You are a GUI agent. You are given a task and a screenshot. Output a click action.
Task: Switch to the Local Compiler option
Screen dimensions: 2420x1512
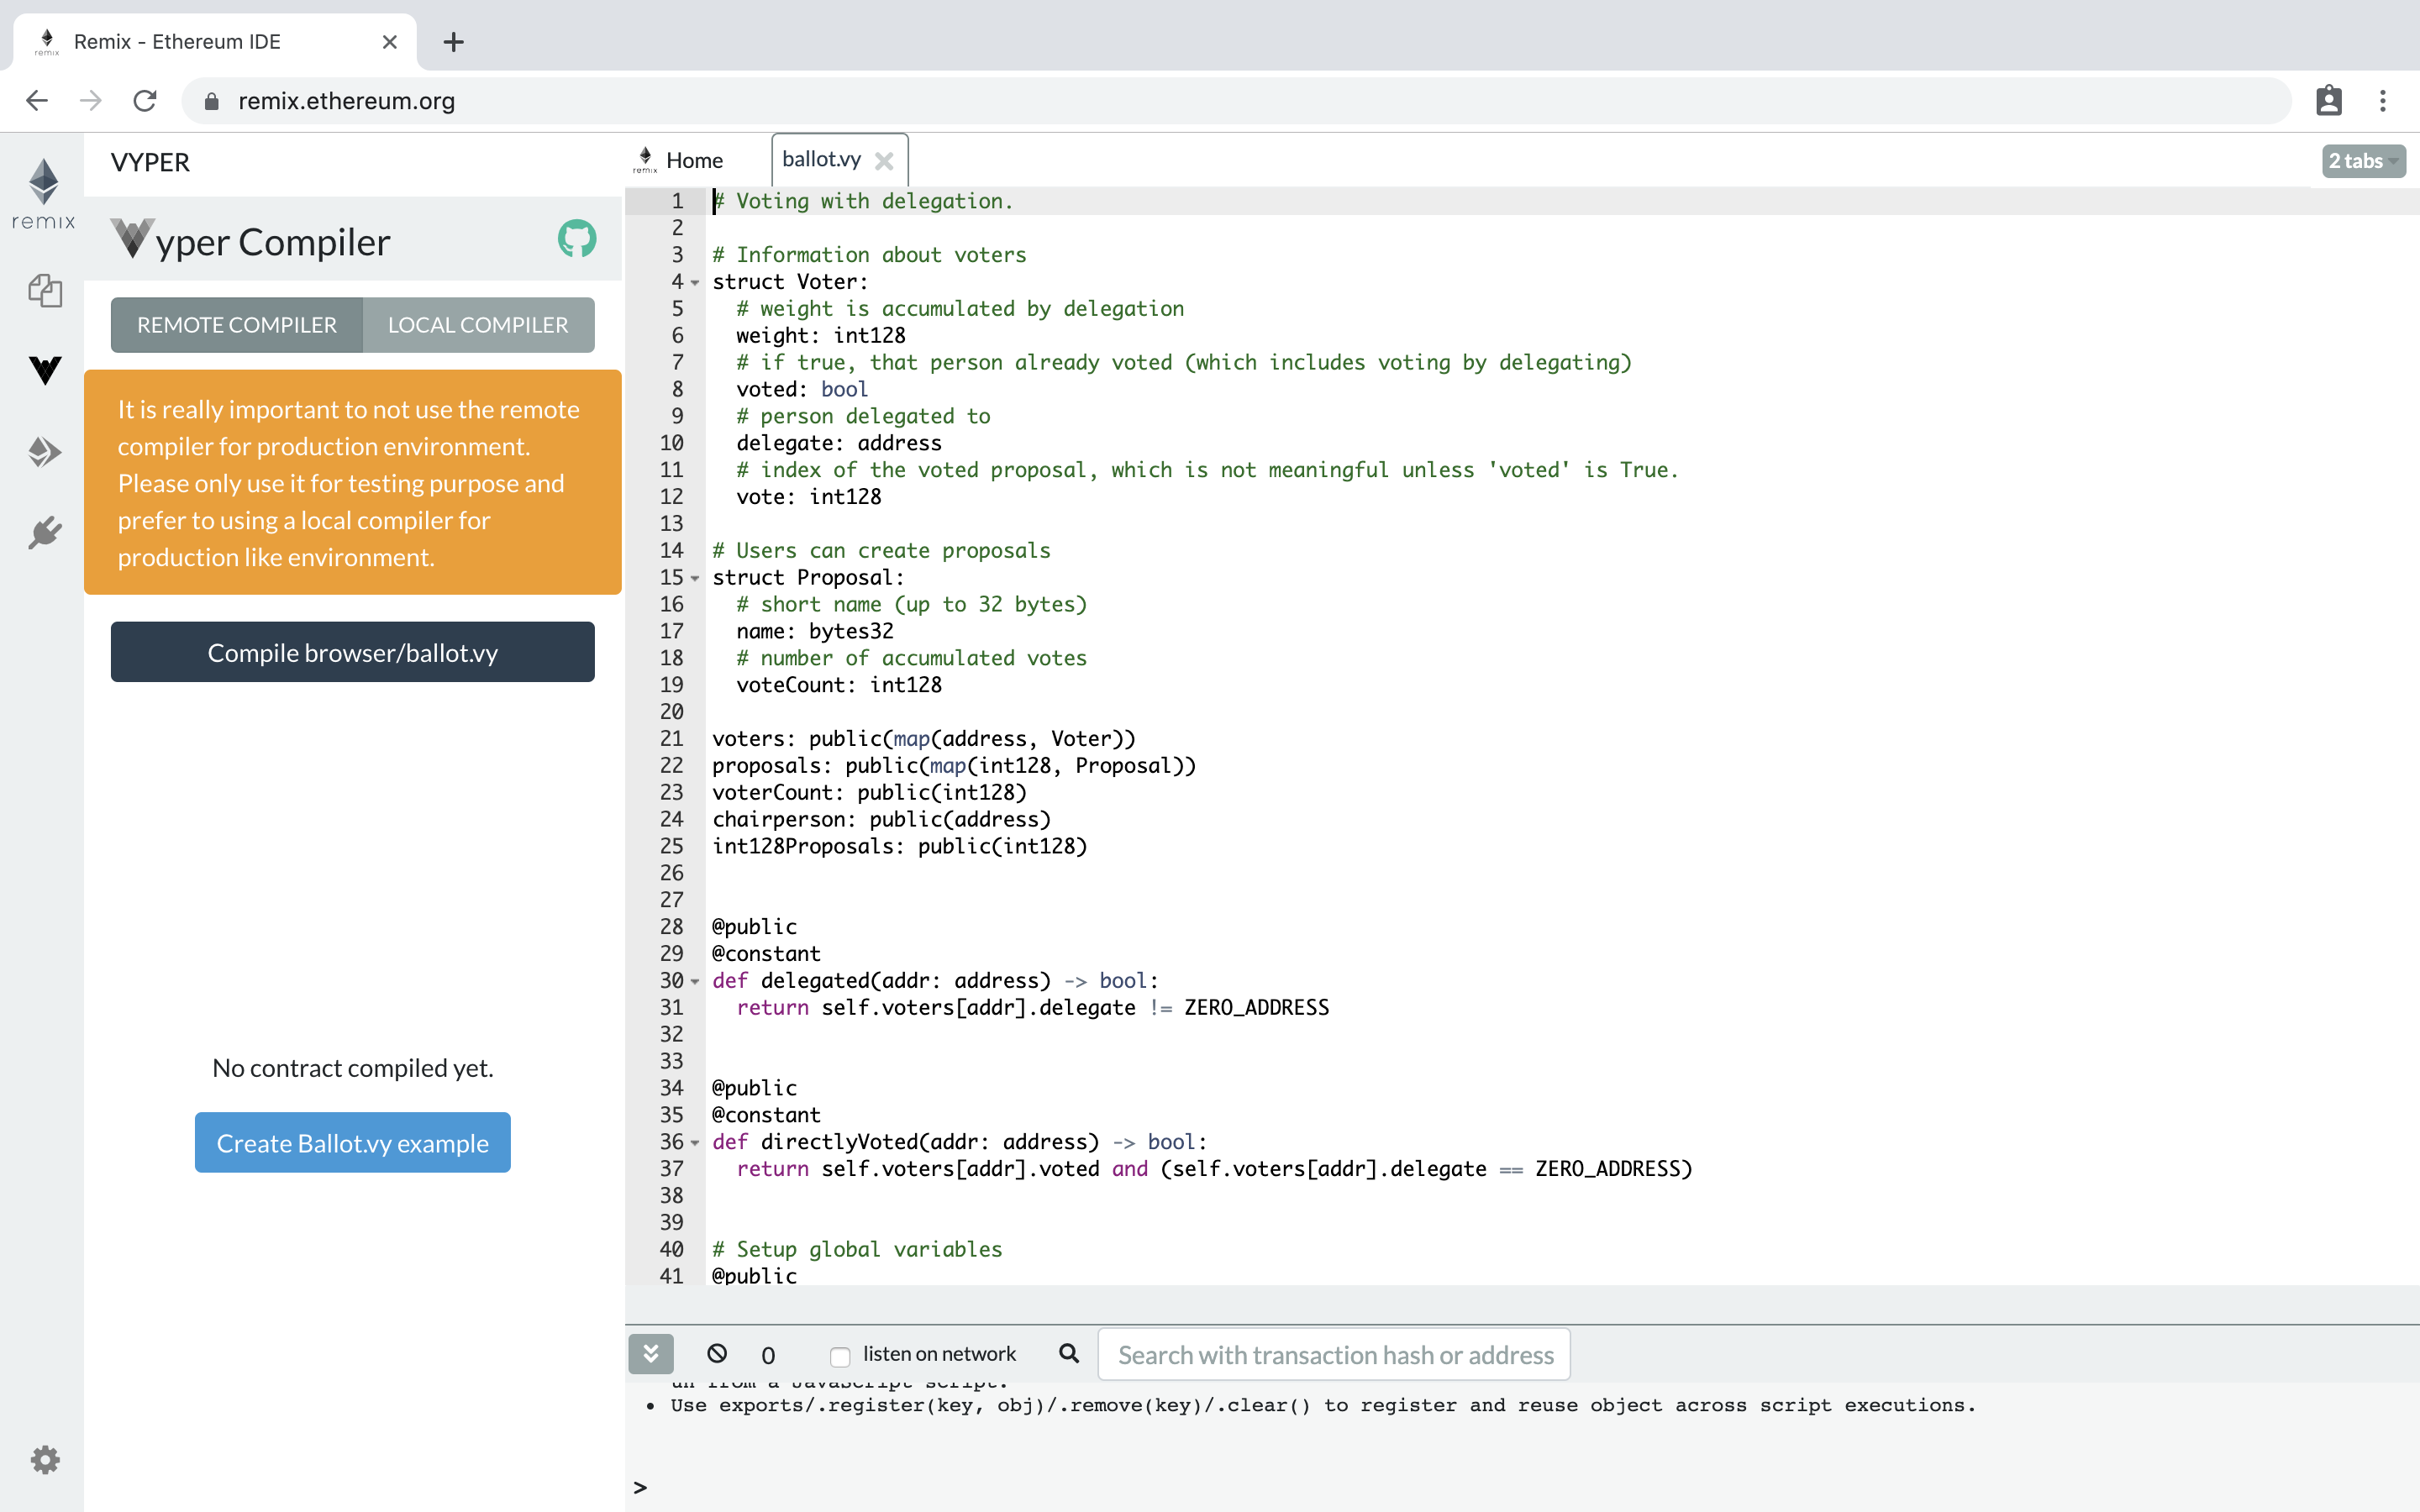(x=478, y=325)
